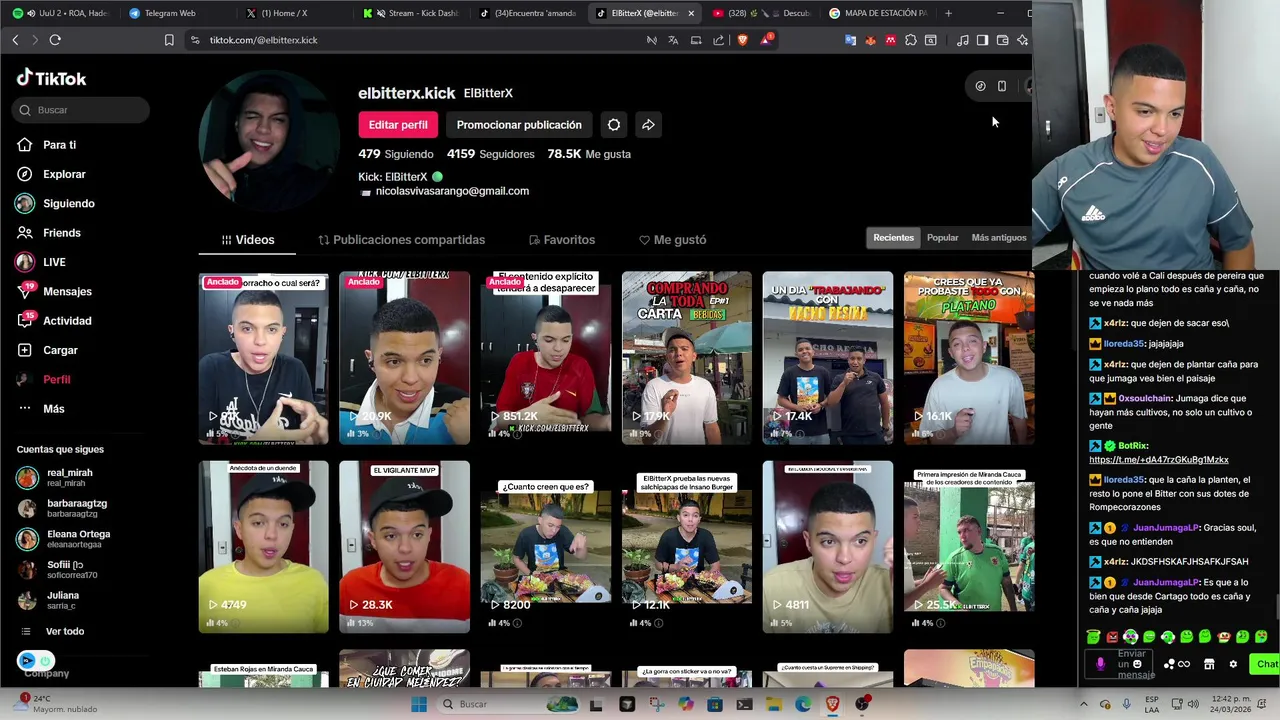1280x720 pixels.
Task: Open the Favoritos tab
Action: [x=562, y=240]
